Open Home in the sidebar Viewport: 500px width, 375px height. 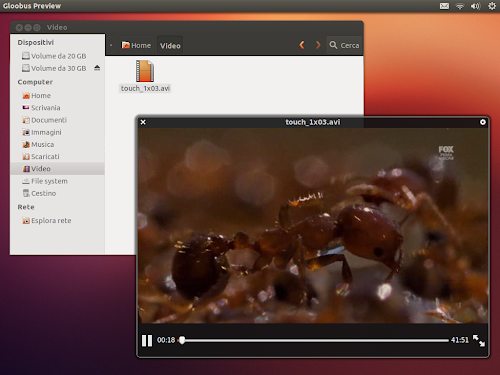57,96
